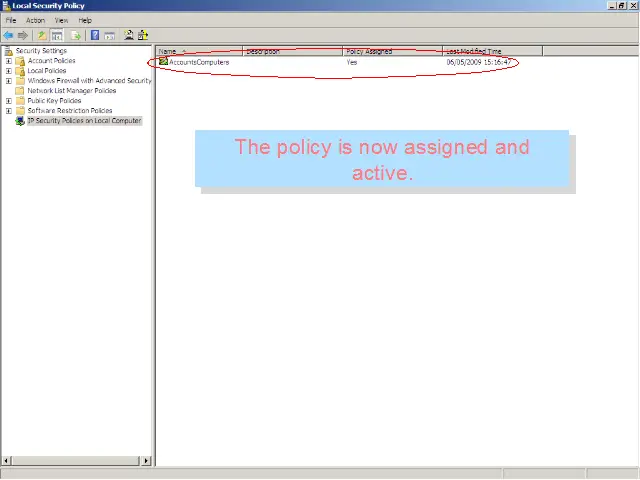The height and width of the screenshot is (480, 640).
Task: Click the Create IP Security Policy icon
Action: tap(129, 35)
